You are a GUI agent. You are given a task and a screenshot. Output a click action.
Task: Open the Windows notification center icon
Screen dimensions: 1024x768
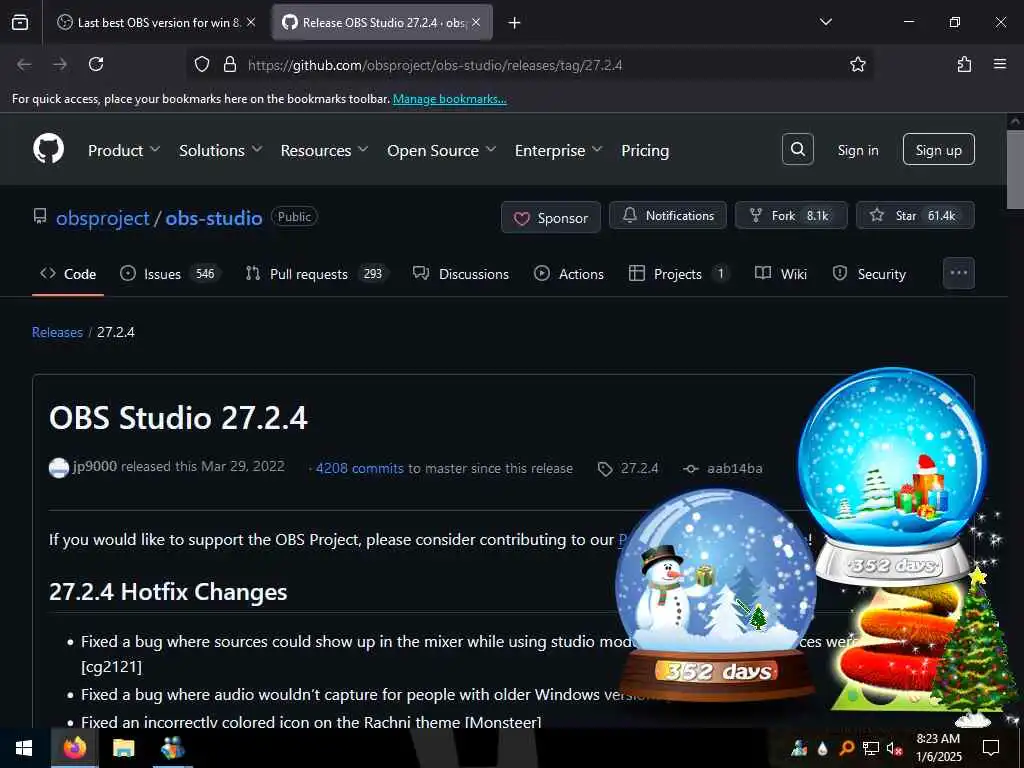click(991, 748)
